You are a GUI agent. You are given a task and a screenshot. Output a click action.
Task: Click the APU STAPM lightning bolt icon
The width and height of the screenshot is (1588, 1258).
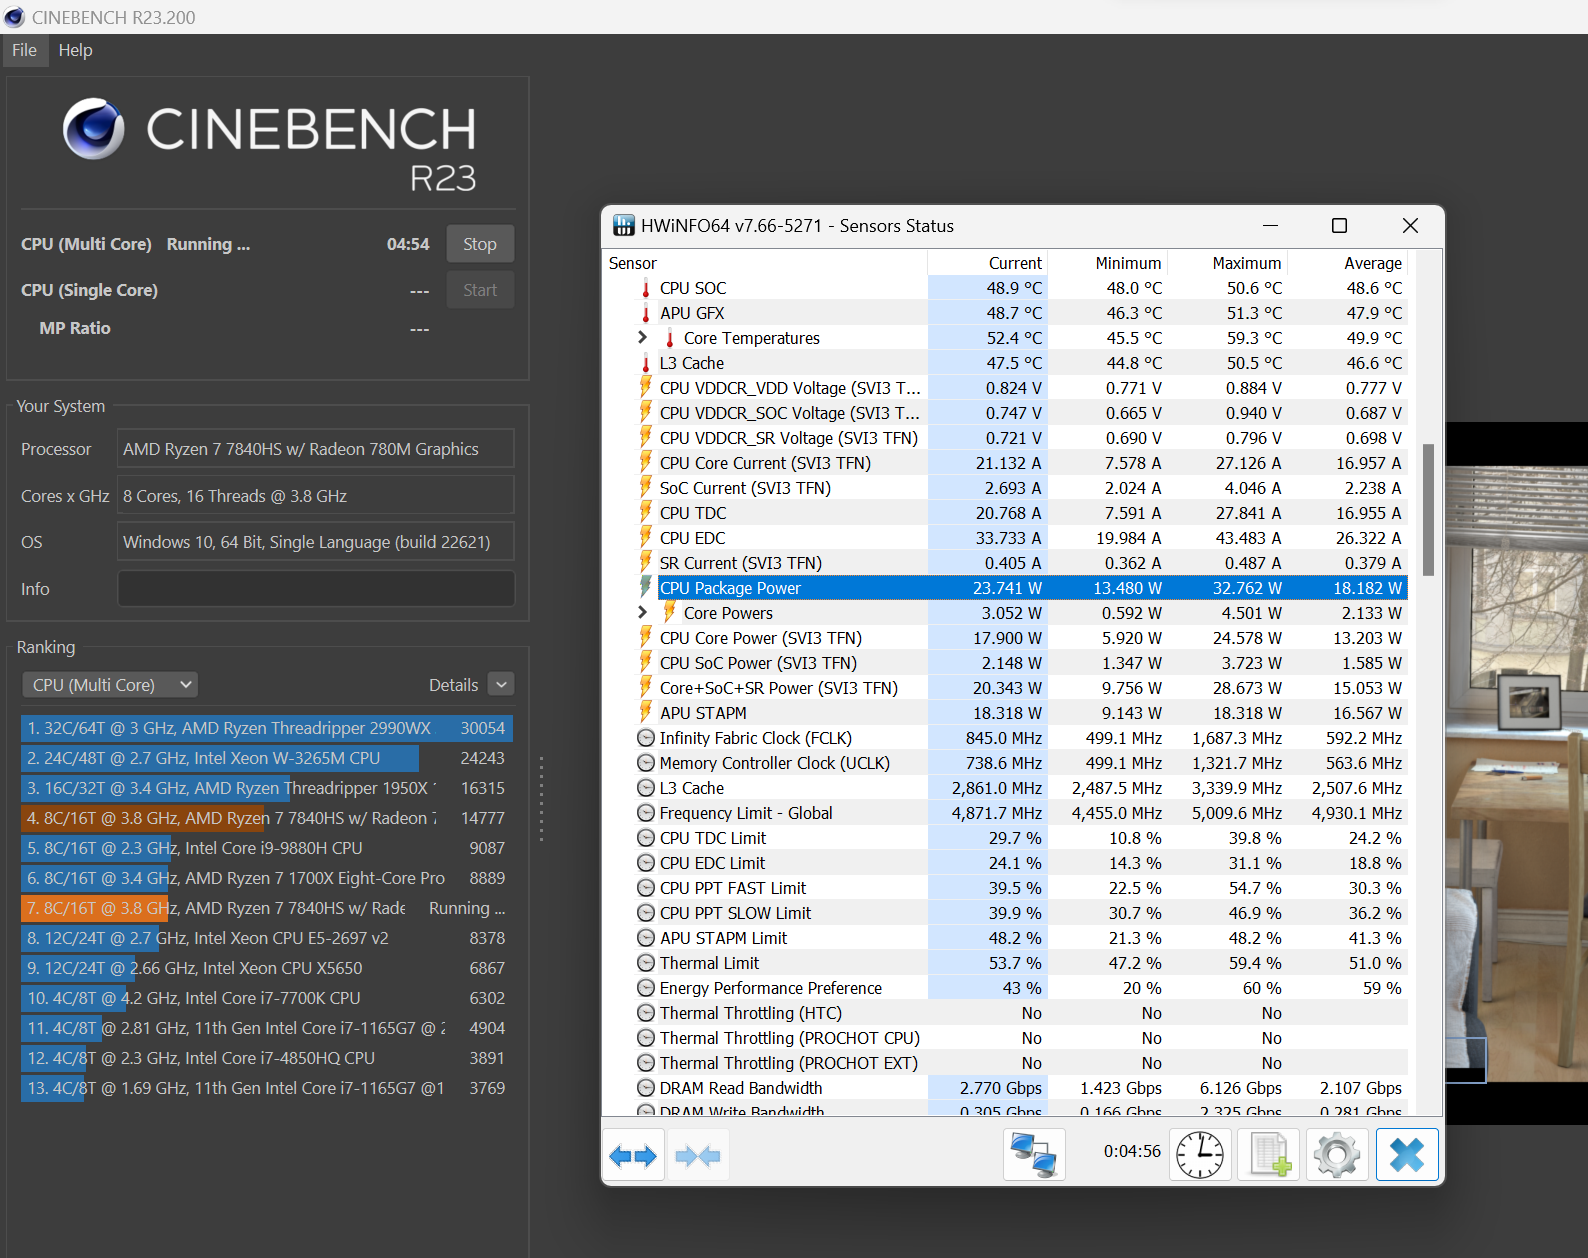pos(646,713)
